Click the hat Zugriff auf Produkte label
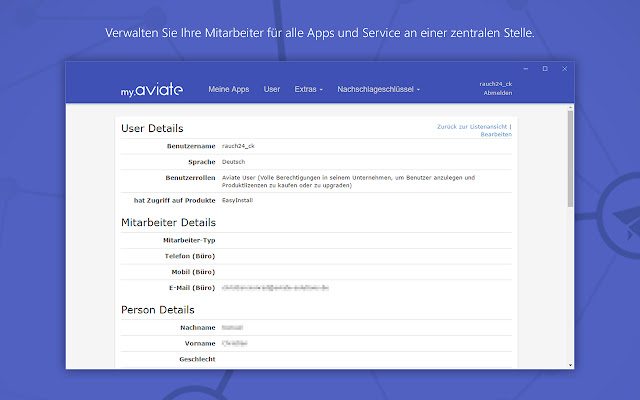640x400 pixels. [174, 200]
